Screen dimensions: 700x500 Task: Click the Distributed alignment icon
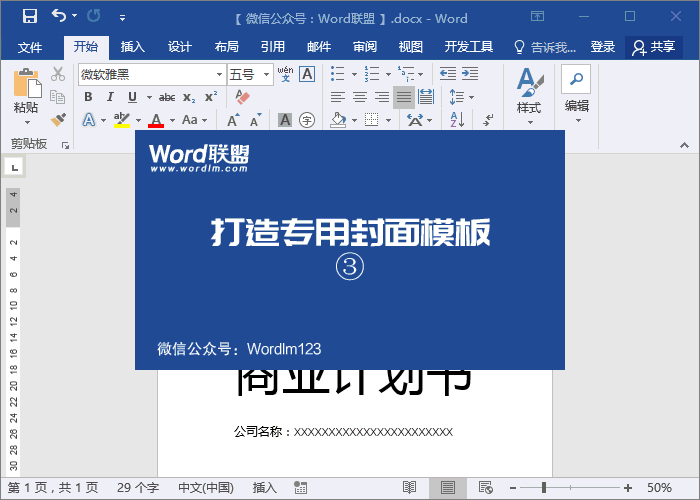(426, 97)
